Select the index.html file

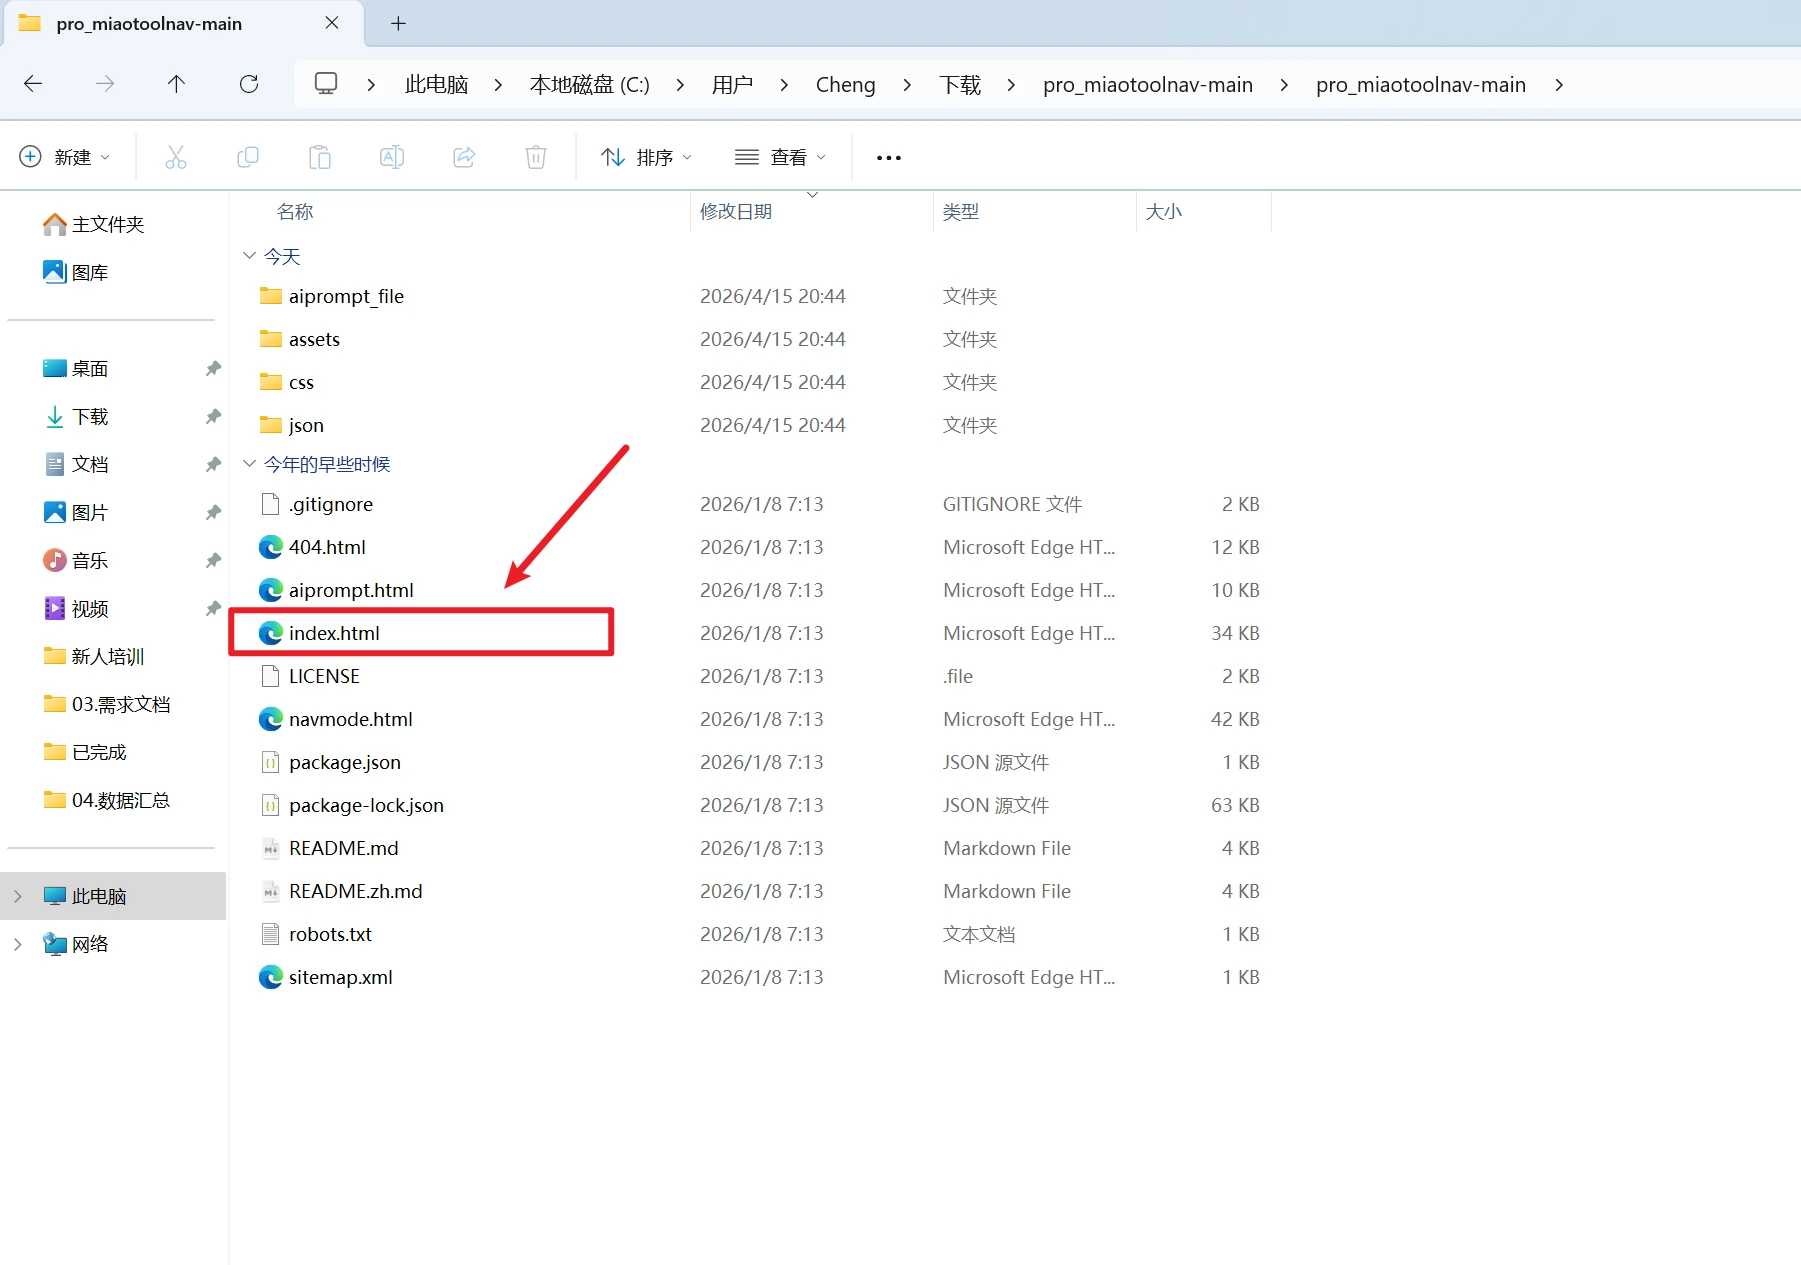tap(334, 633)
